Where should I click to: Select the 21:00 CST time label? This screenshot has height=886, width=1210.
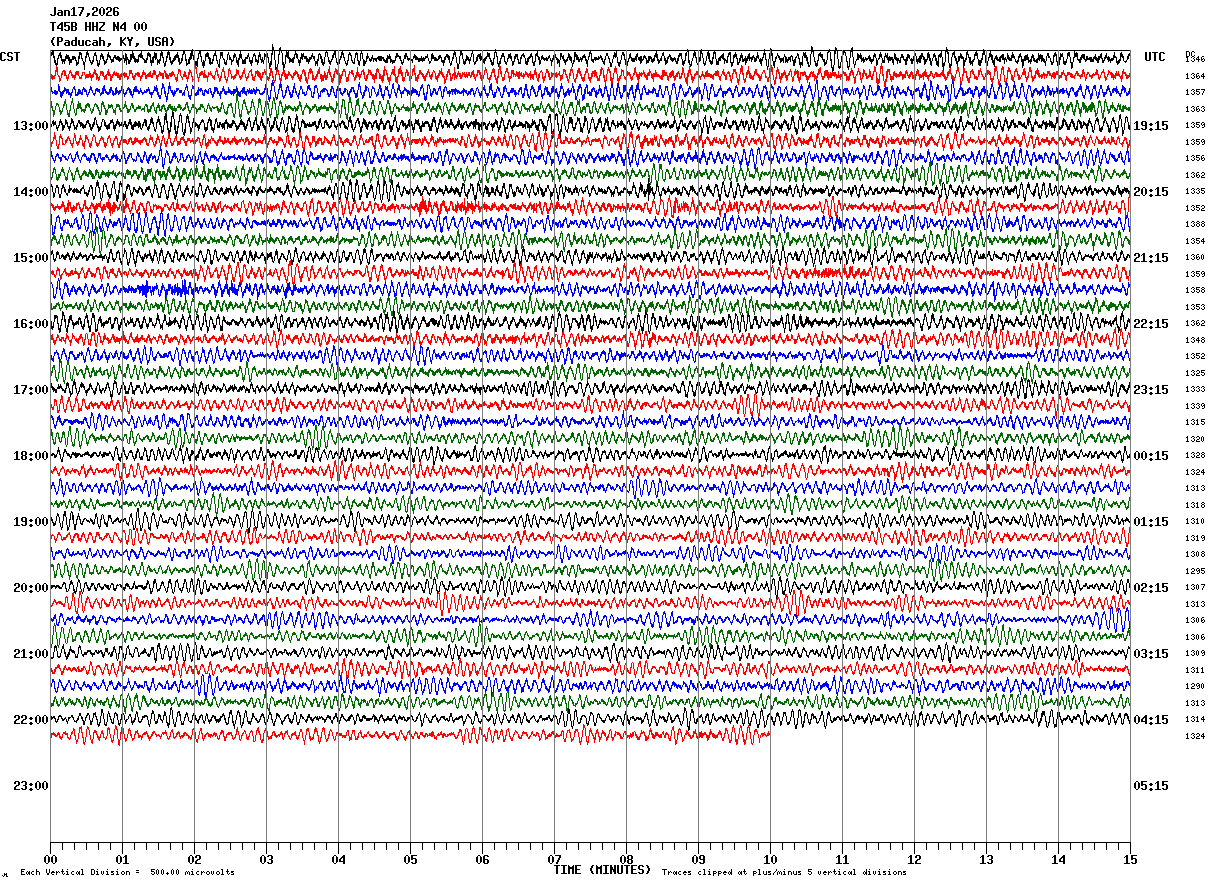pos(31,654)
